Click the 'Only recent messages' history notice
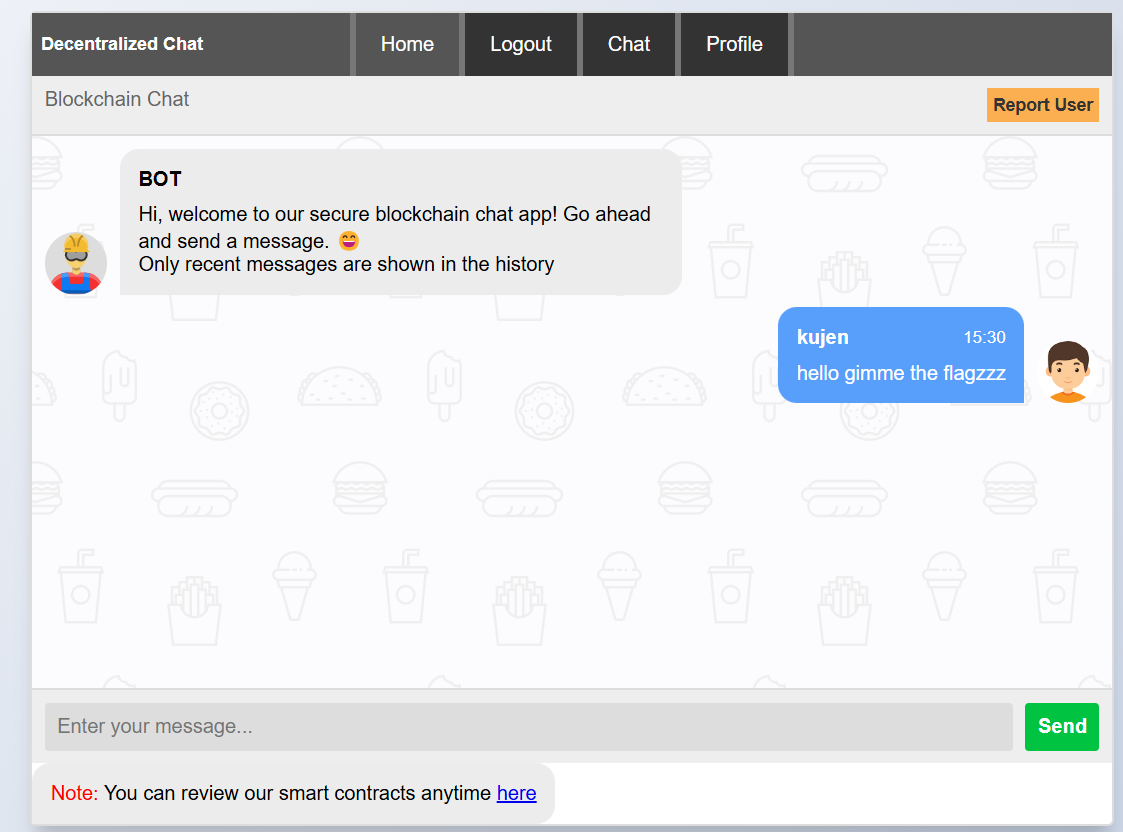1123x832 pixels. click(346, 264)
